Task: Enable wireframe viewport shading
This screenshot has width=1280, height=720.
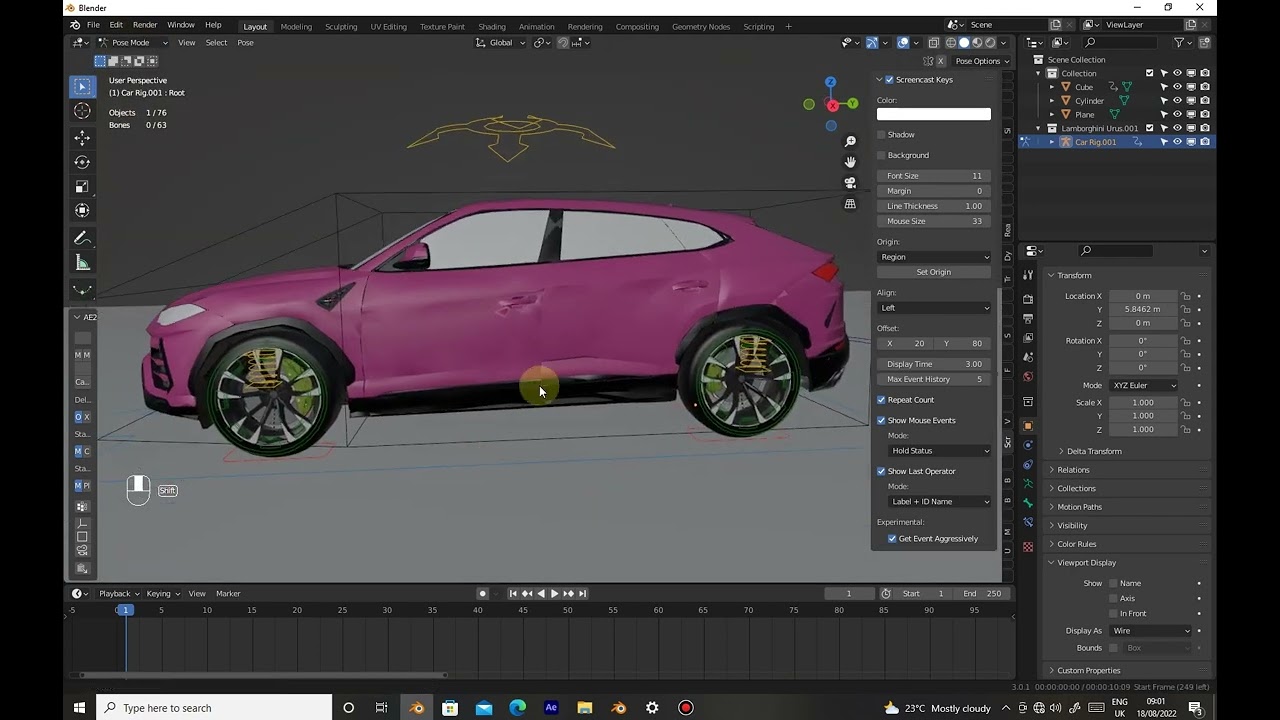Action: tap(951, 42)
